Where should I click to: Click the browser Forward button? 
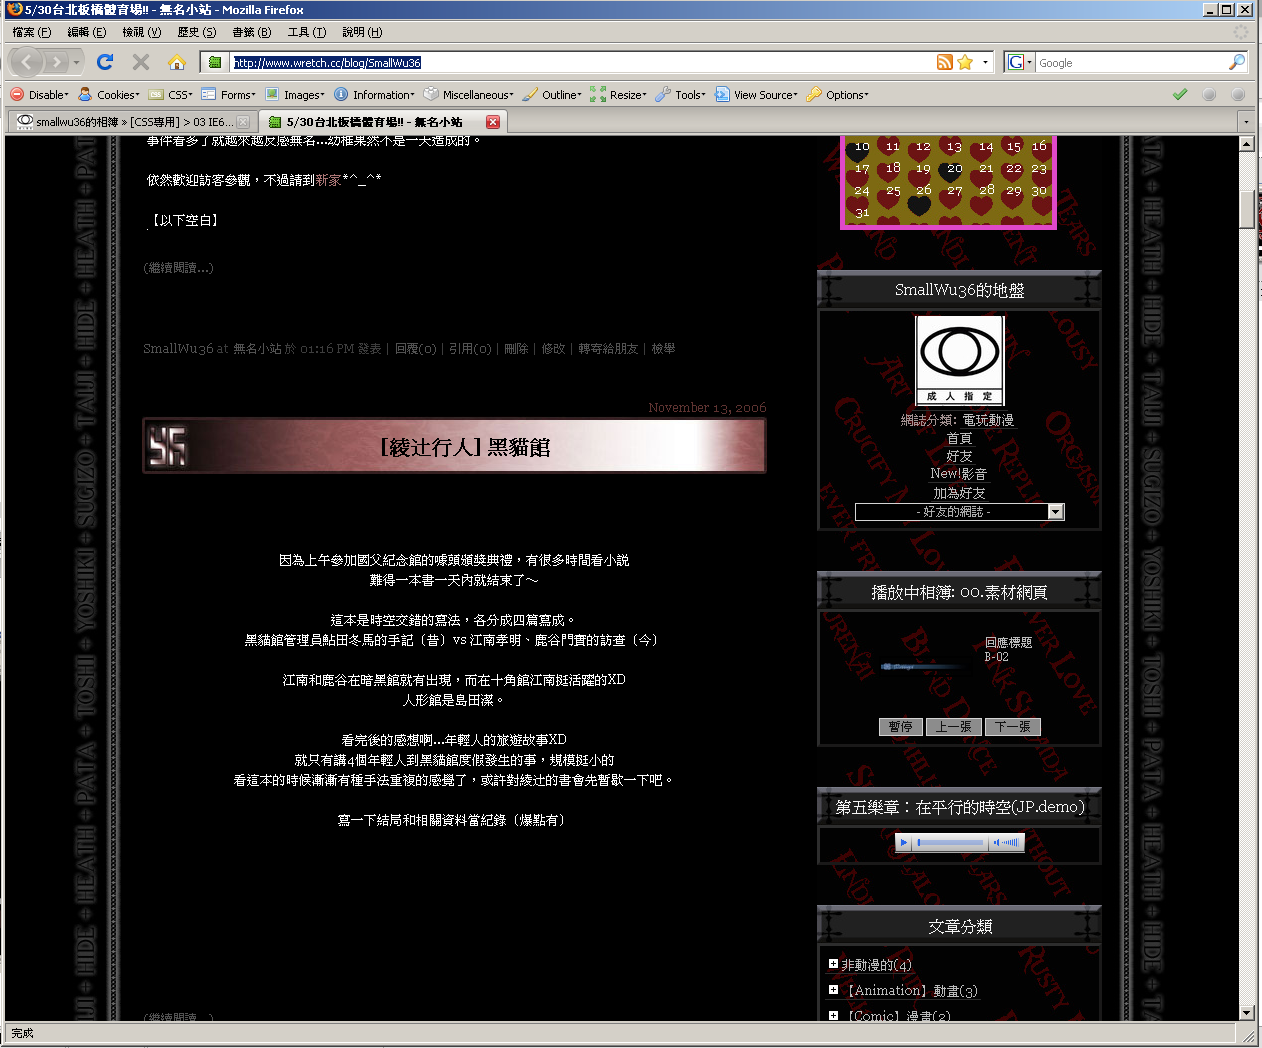coord(57,62)
